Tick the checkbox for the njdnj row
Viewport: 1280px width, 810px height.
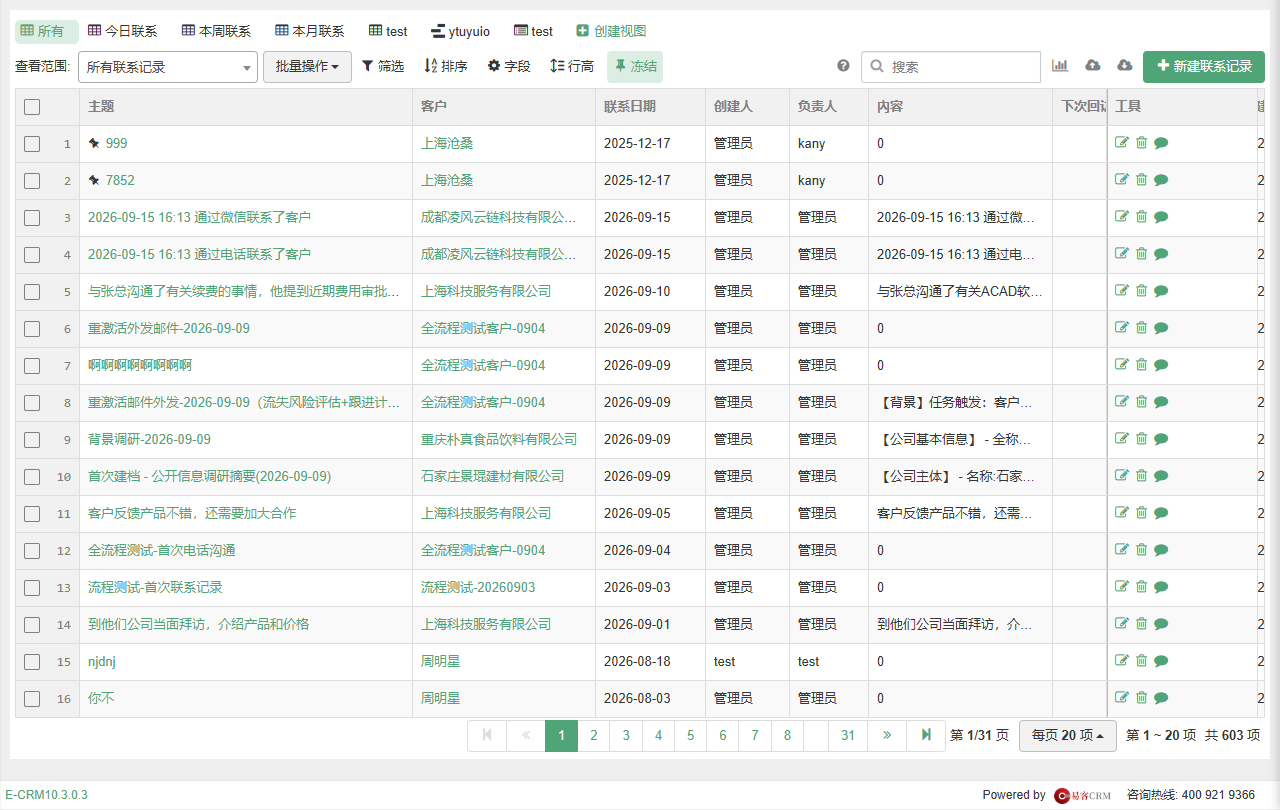pos(32,662)
